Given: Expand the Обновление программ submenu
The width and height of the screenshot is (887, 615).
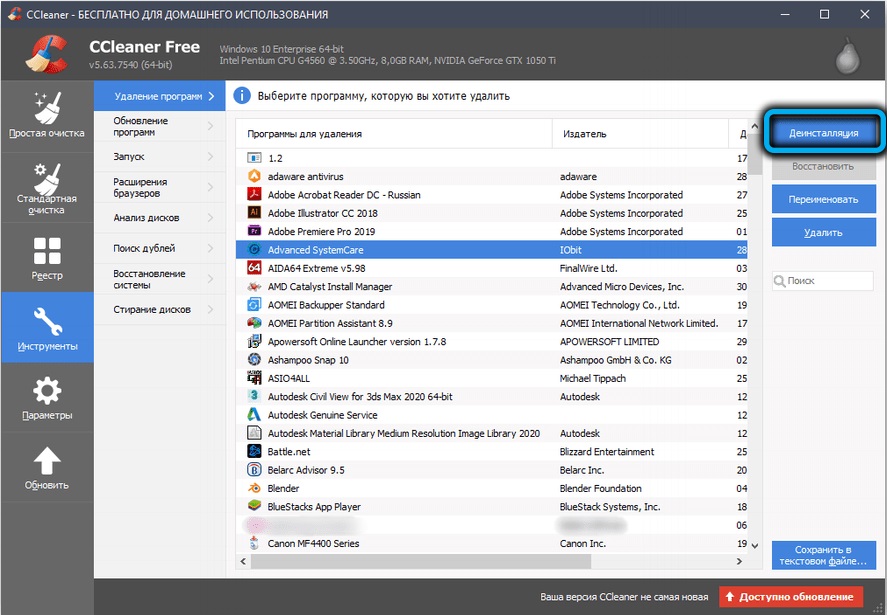Looking at the screenshot, I should pyautogui.click(x=211, y=126).
